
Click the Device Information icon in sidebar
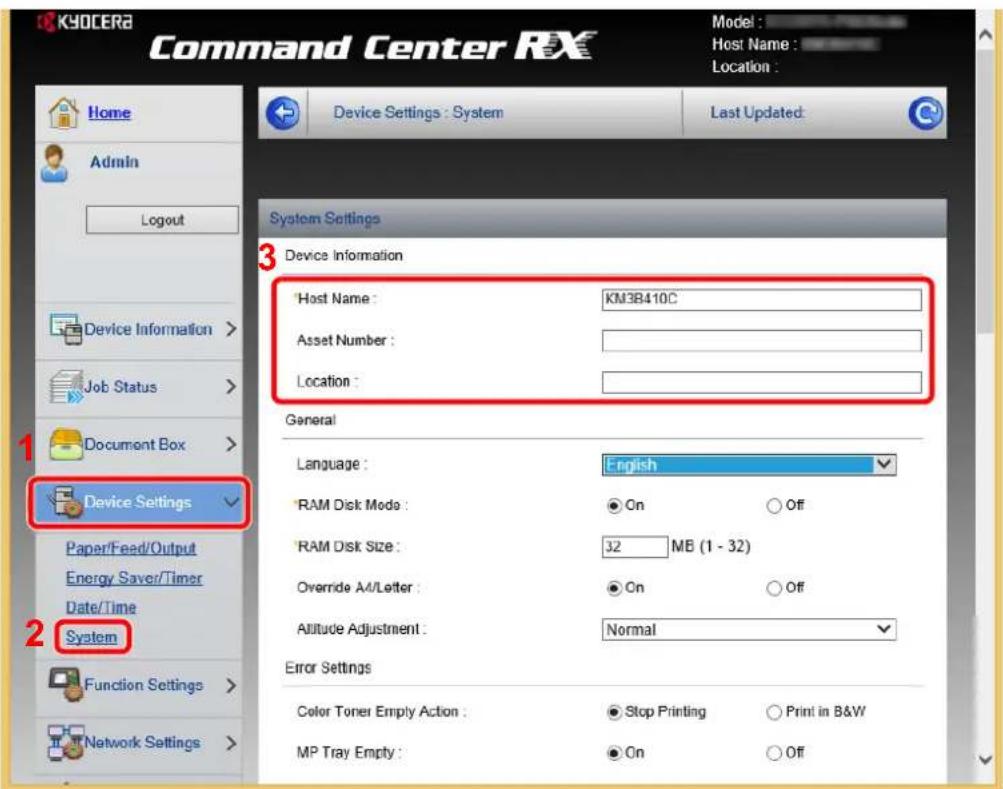pyautogui.click(x=66, y=329)
